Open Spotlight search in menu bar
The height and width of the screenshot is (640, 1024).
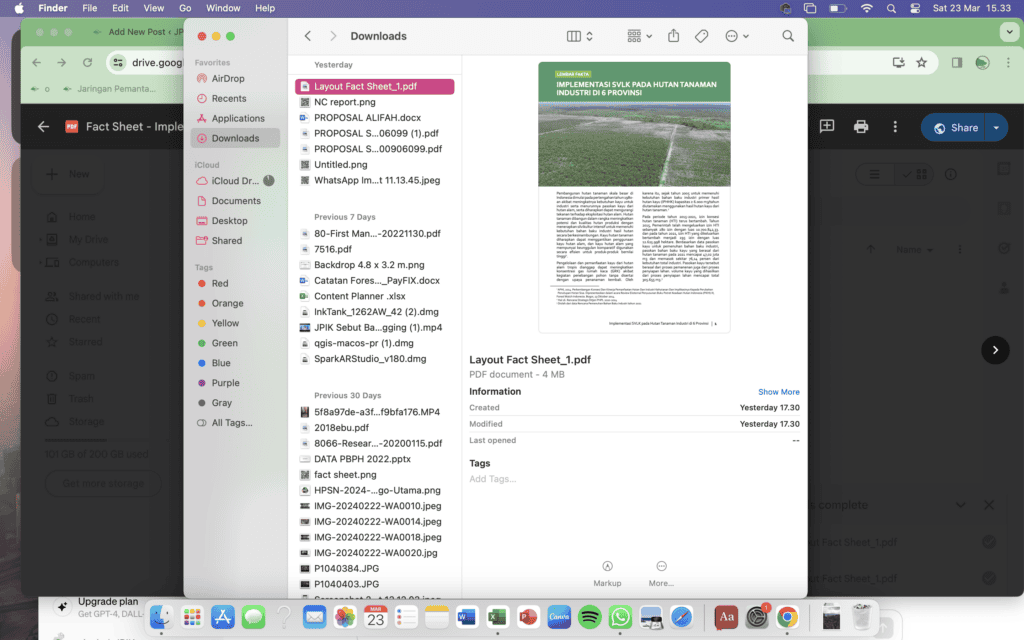[x=891, y=8]
